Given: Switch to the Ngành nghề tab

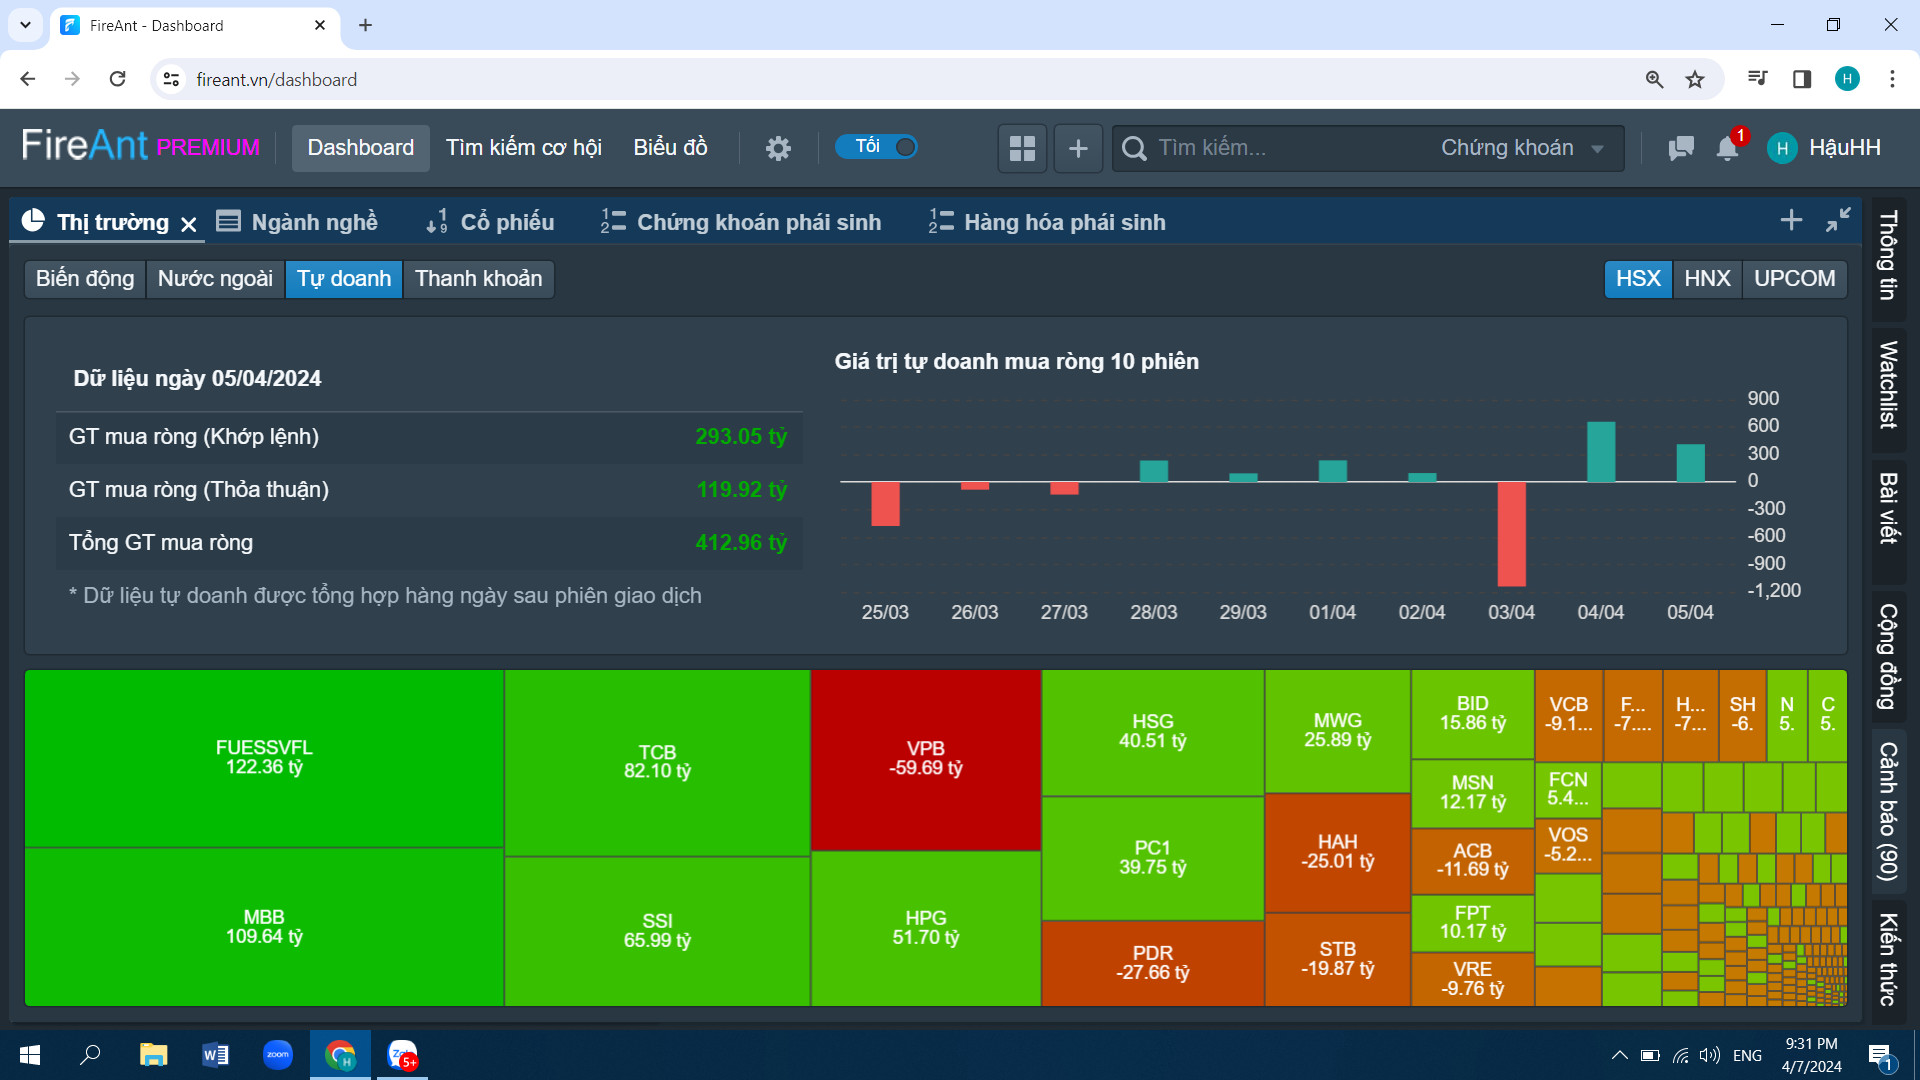Looking at the screenshot, I should [298, 222].
